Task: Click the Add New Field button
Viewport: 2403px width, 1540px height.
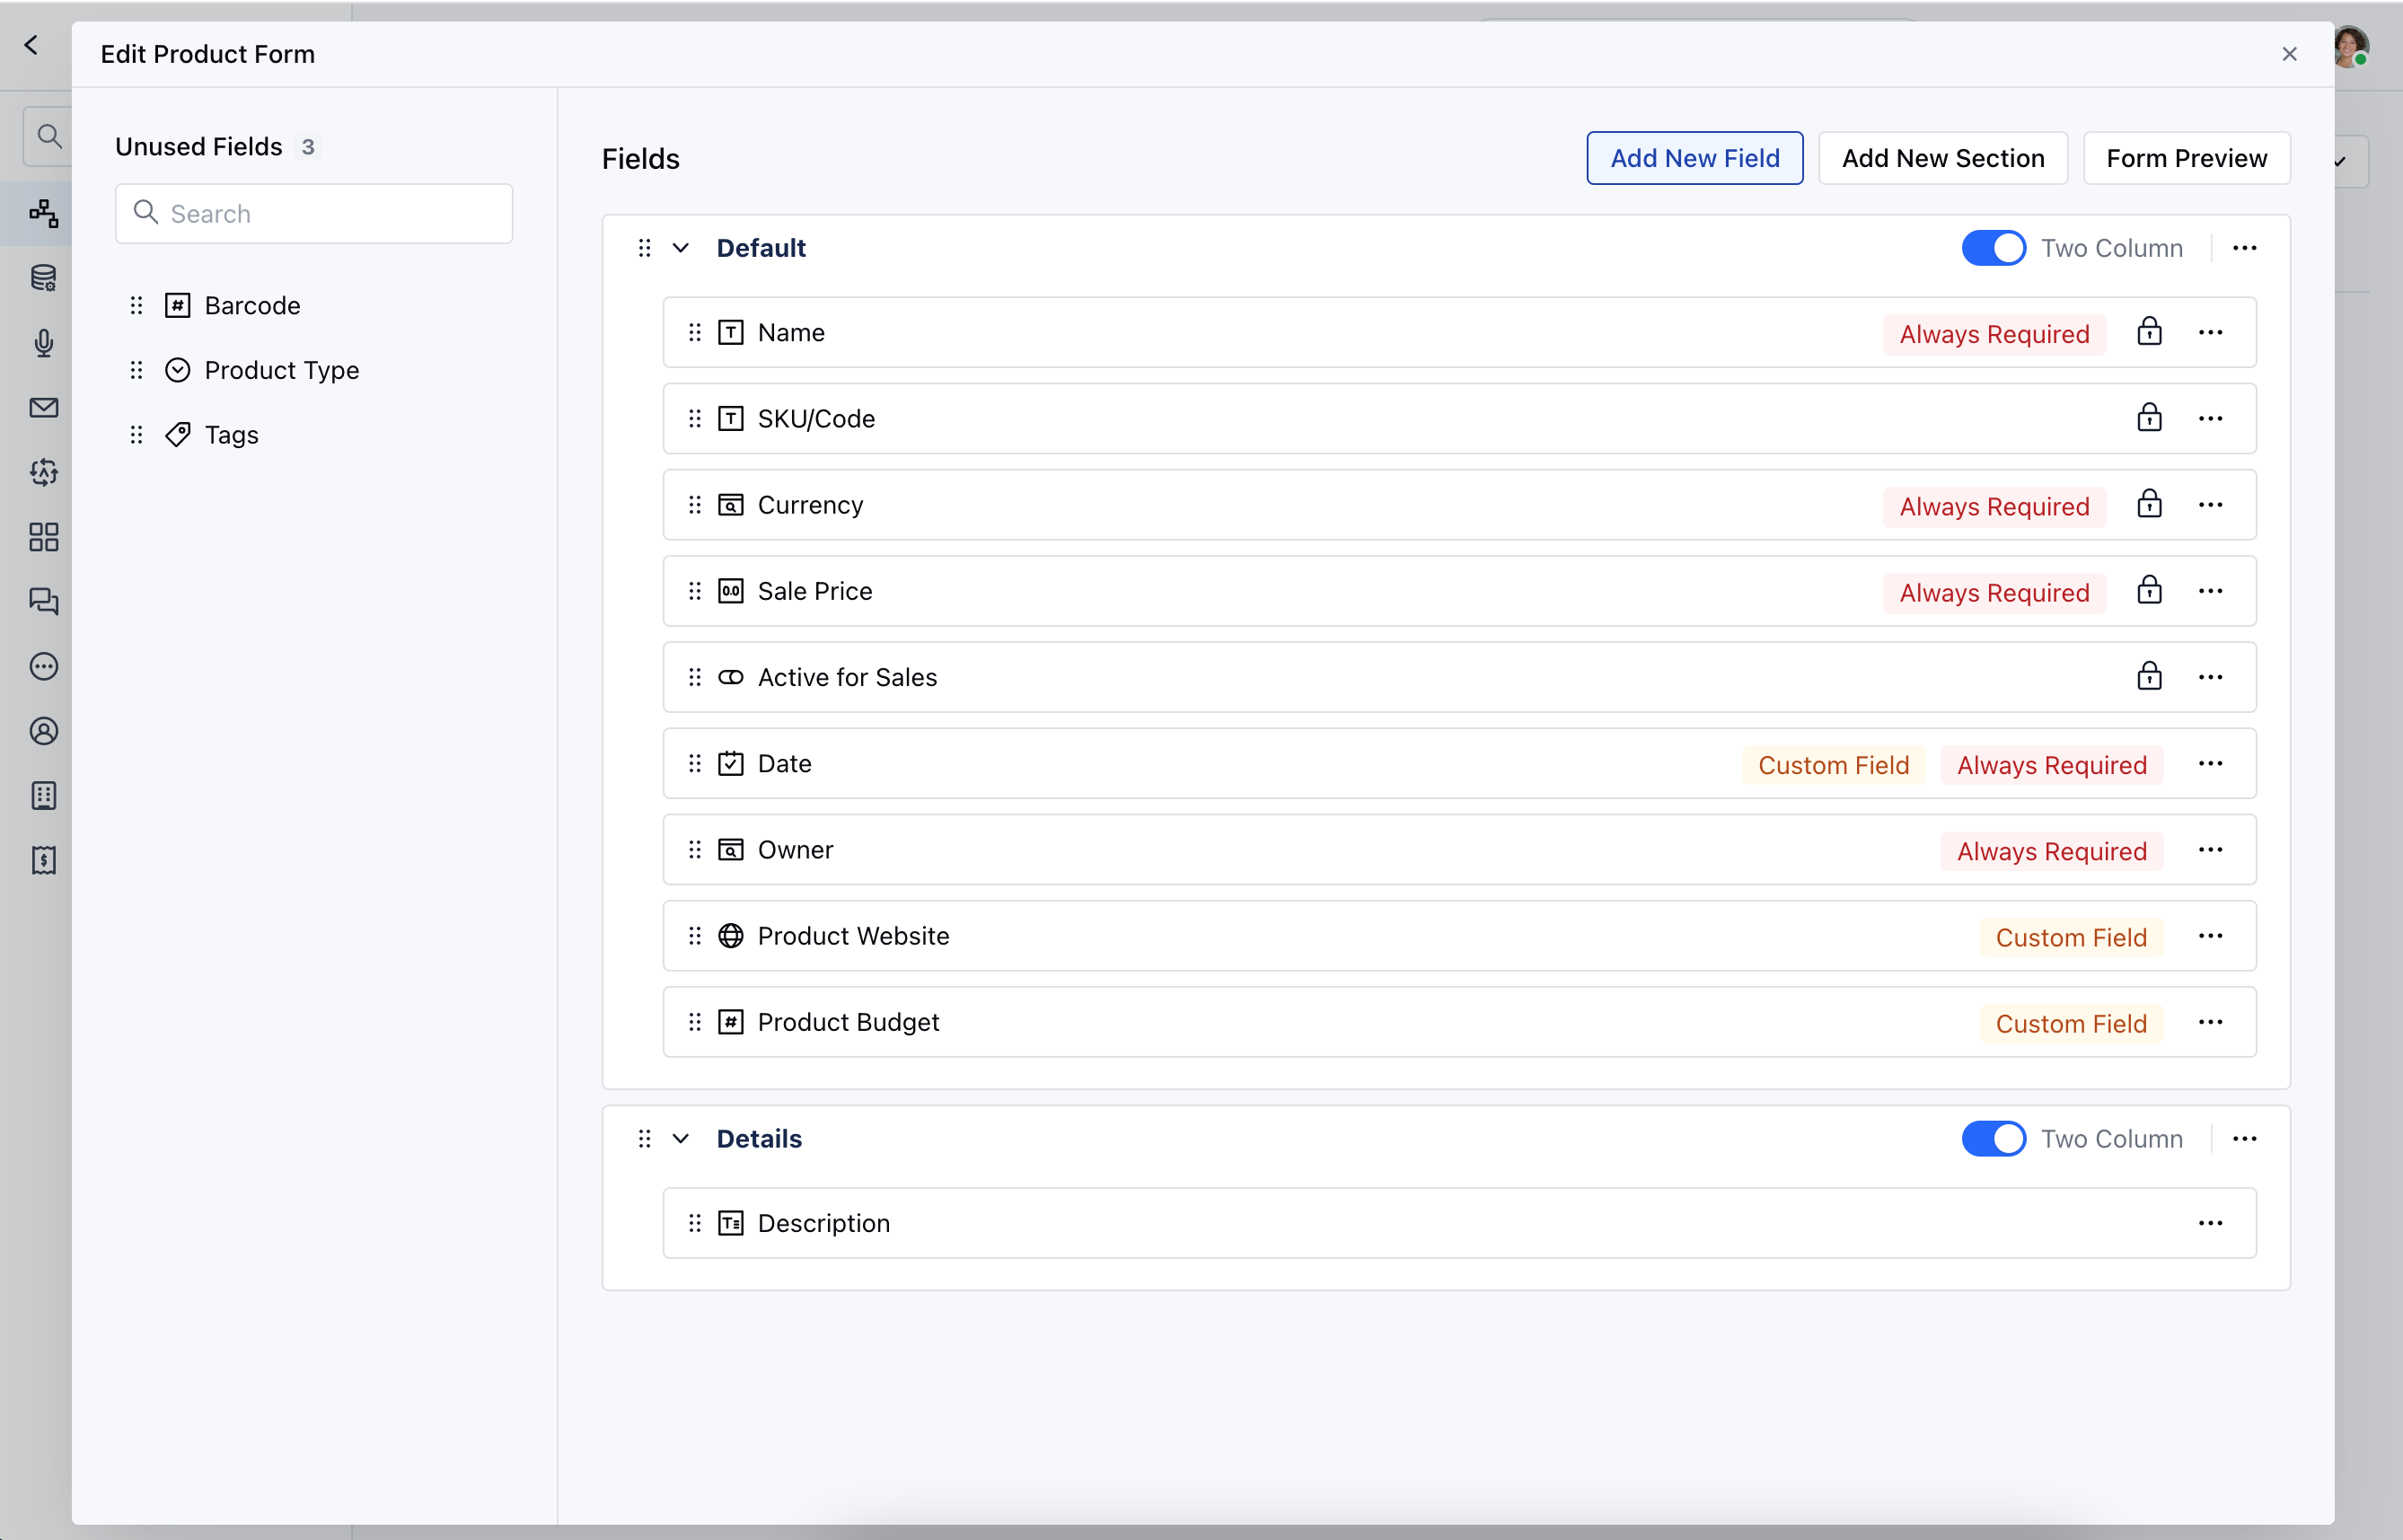Action: tap(1694, 157)
